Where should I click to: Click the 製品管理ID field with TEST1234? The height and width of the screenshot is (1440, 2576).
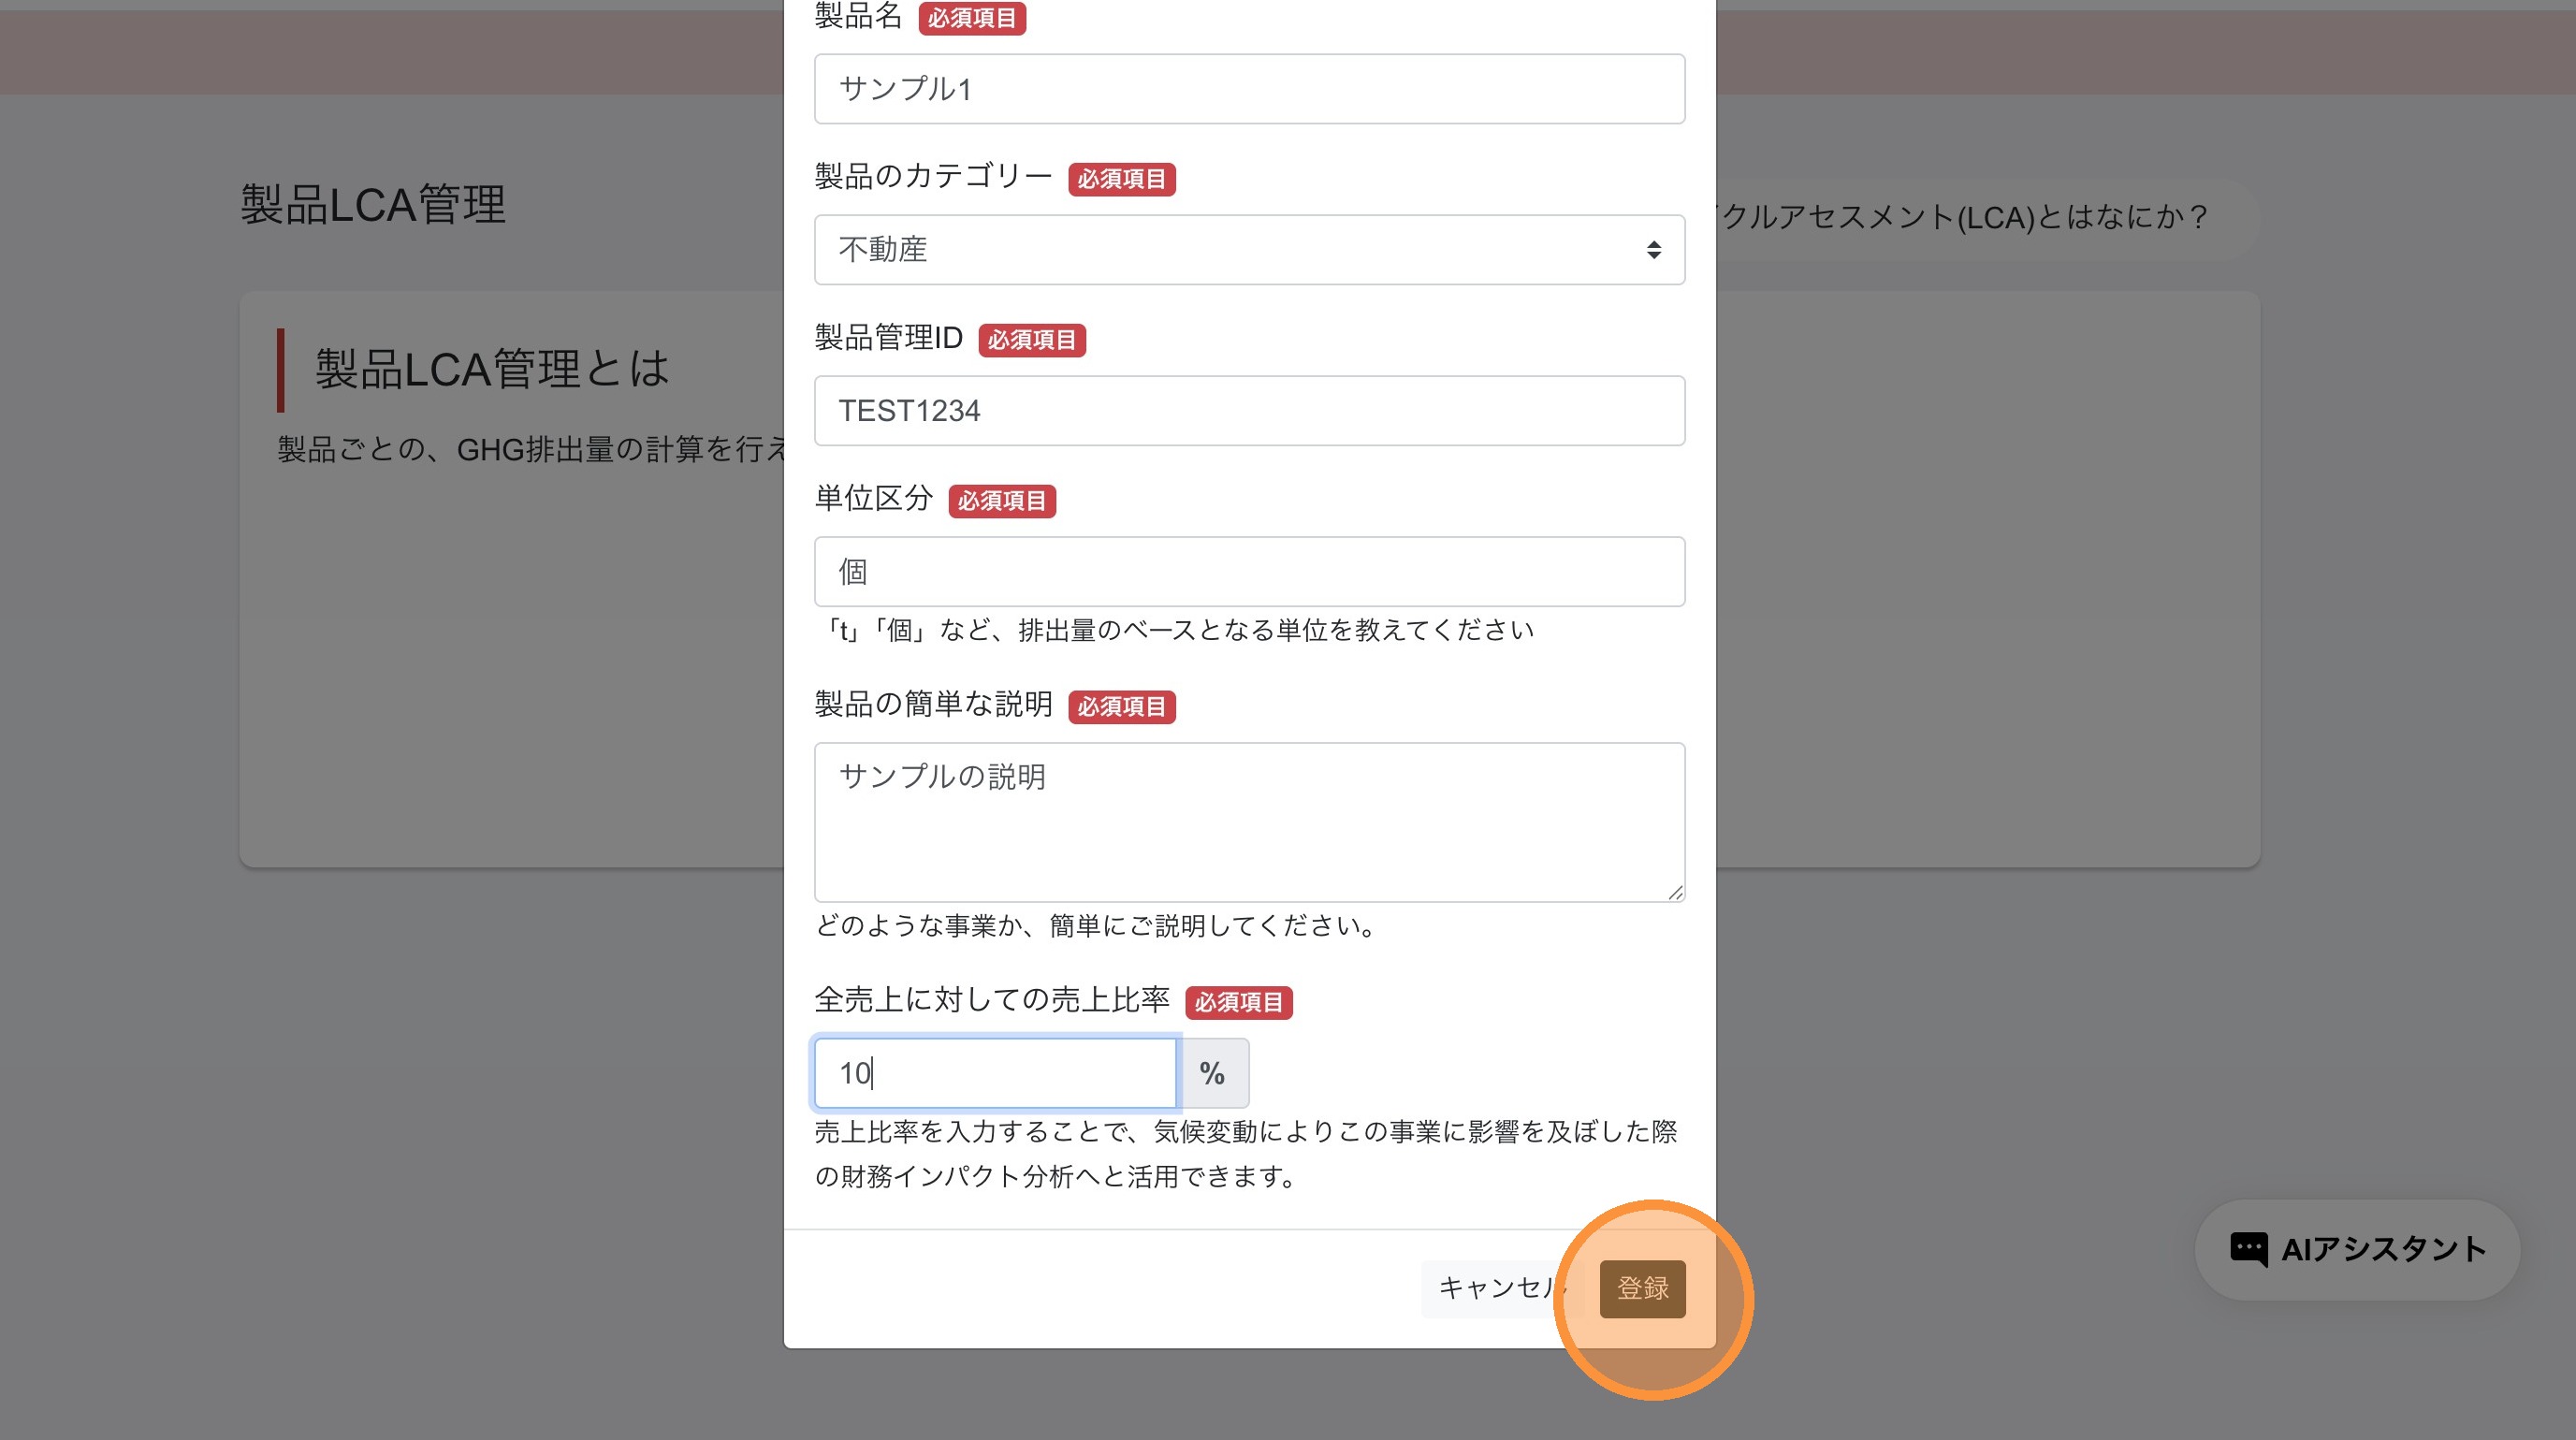[1248, 411]
